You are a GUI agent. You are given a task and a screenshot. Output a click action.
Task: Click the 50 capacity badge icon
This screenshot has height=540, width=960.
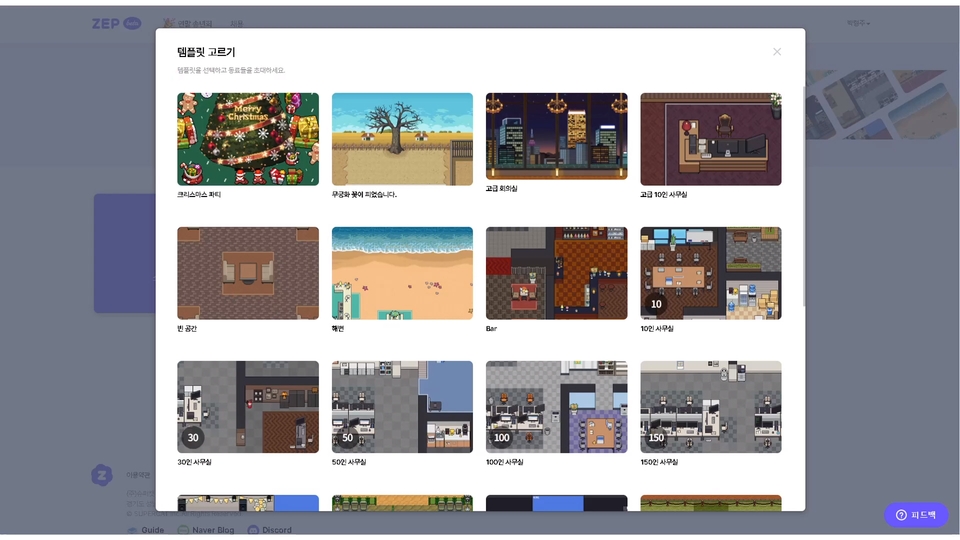347,437
